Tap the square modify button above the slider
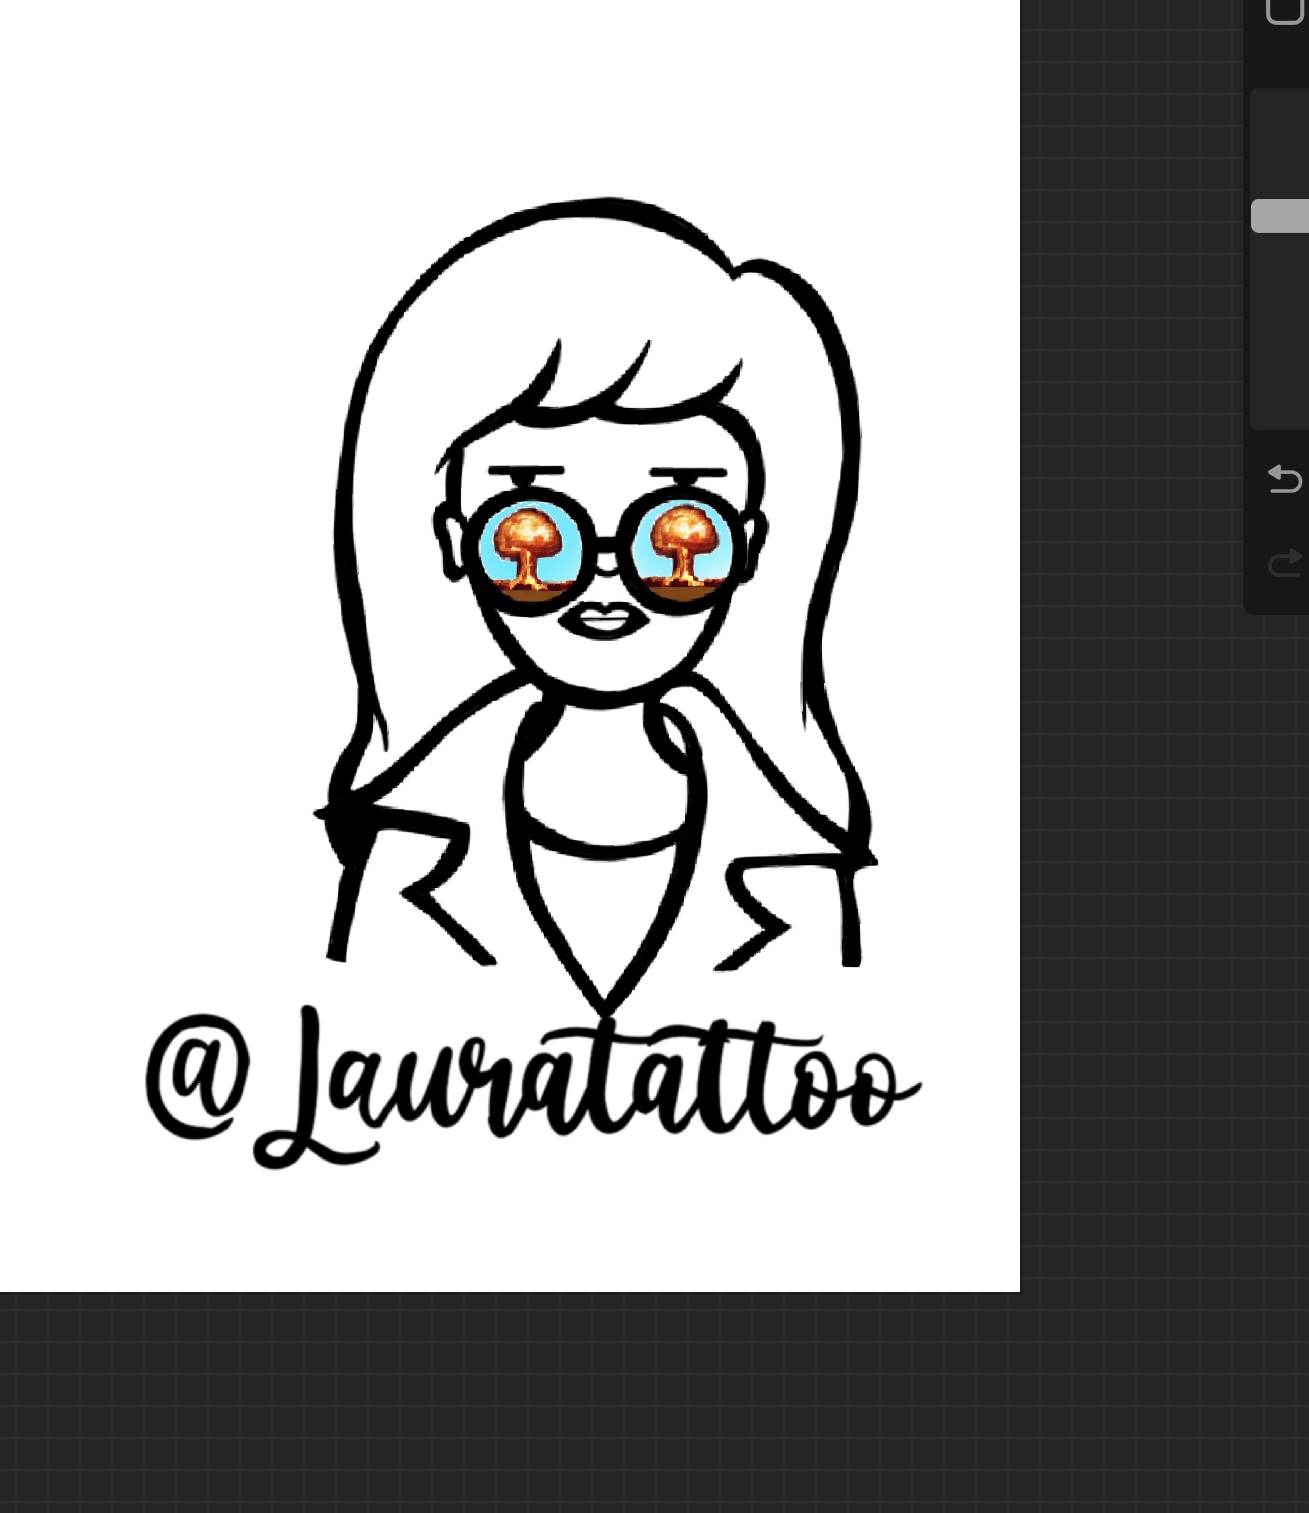This screenshot has height=1513, width=1309. click(x=1286, y=10)
